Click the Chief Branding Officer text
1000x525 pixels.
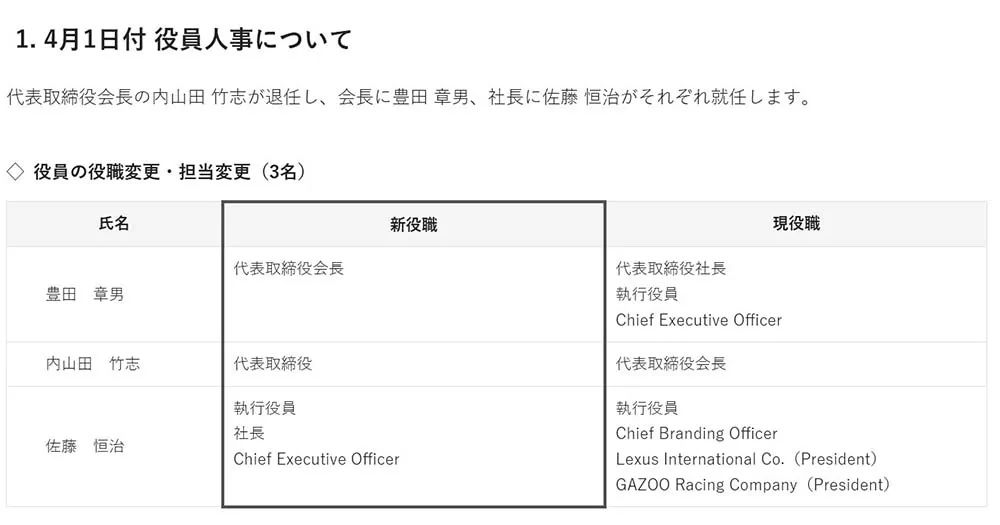point(696,434)
